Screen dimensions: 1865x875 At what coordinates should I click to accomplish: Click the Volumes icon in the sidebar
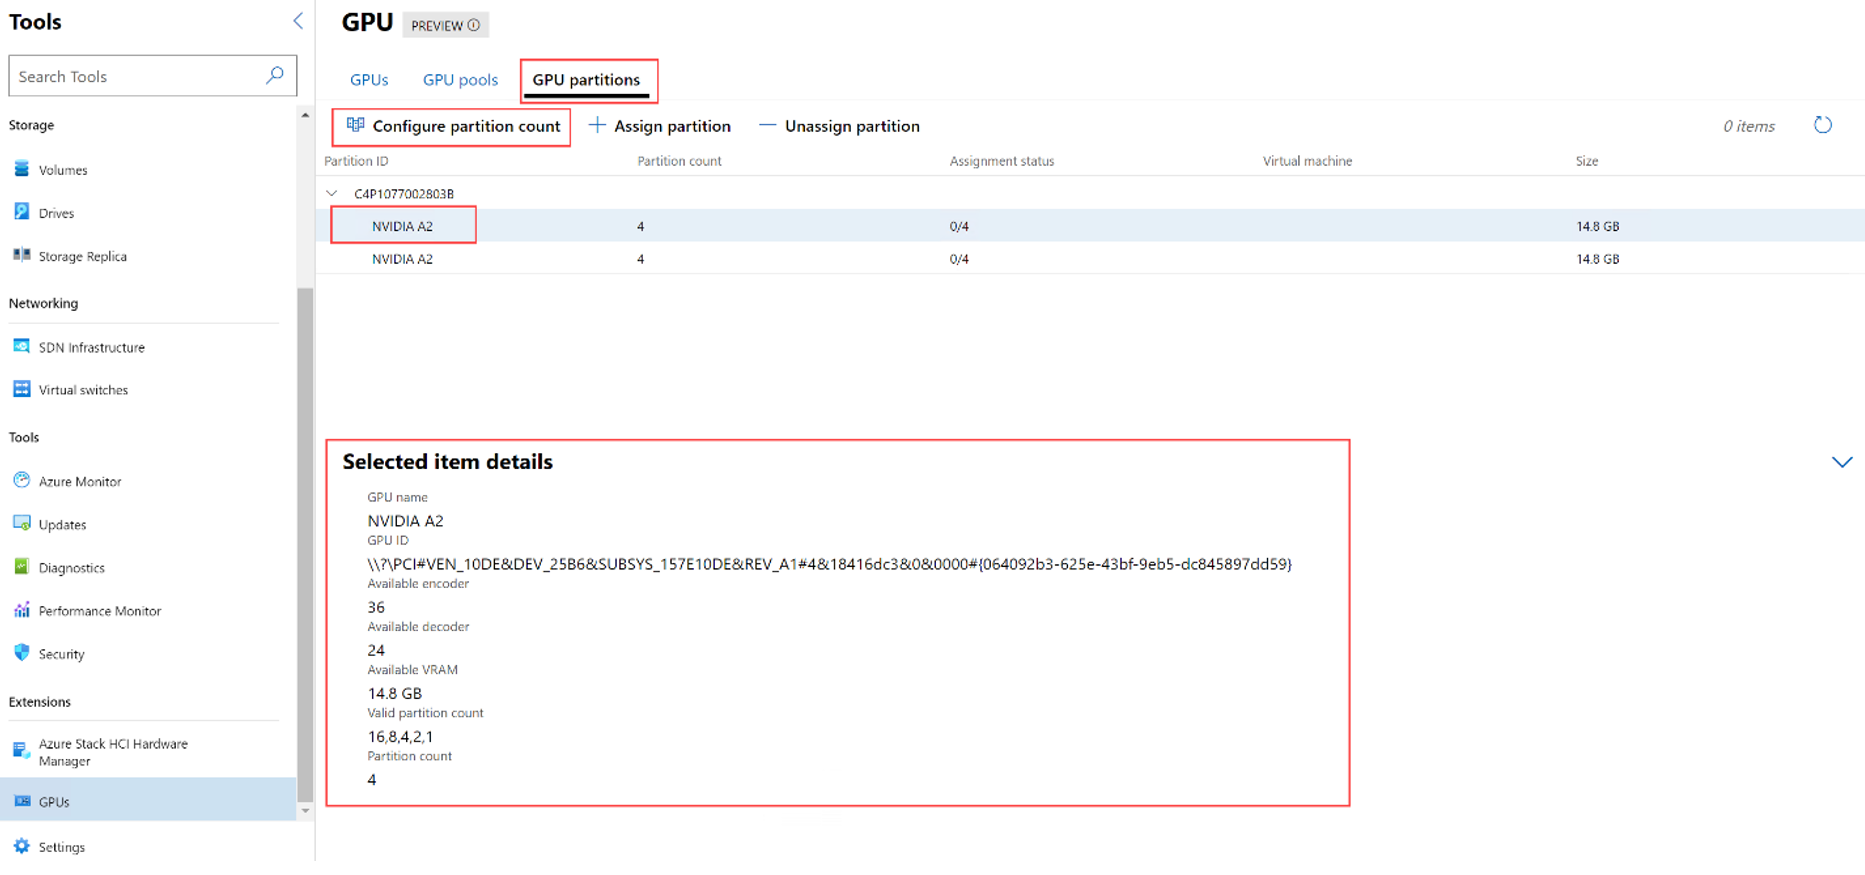click(x=21, y=169)
